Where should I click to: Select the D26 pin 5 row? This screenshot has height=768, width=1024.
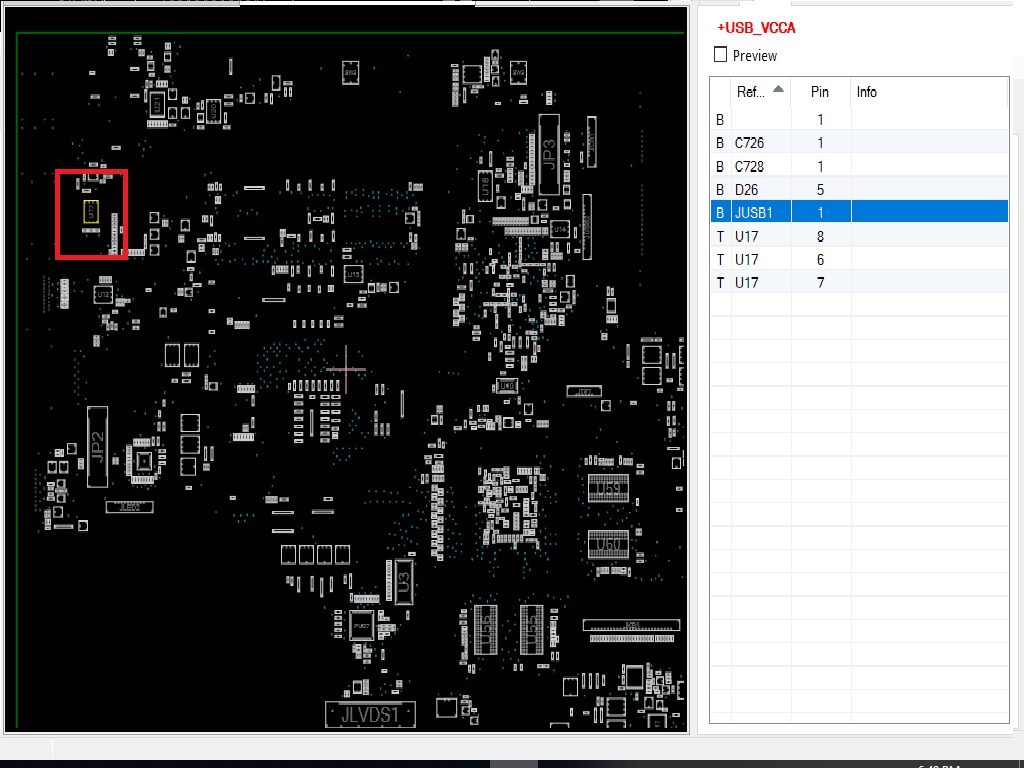tap(859, 189)
